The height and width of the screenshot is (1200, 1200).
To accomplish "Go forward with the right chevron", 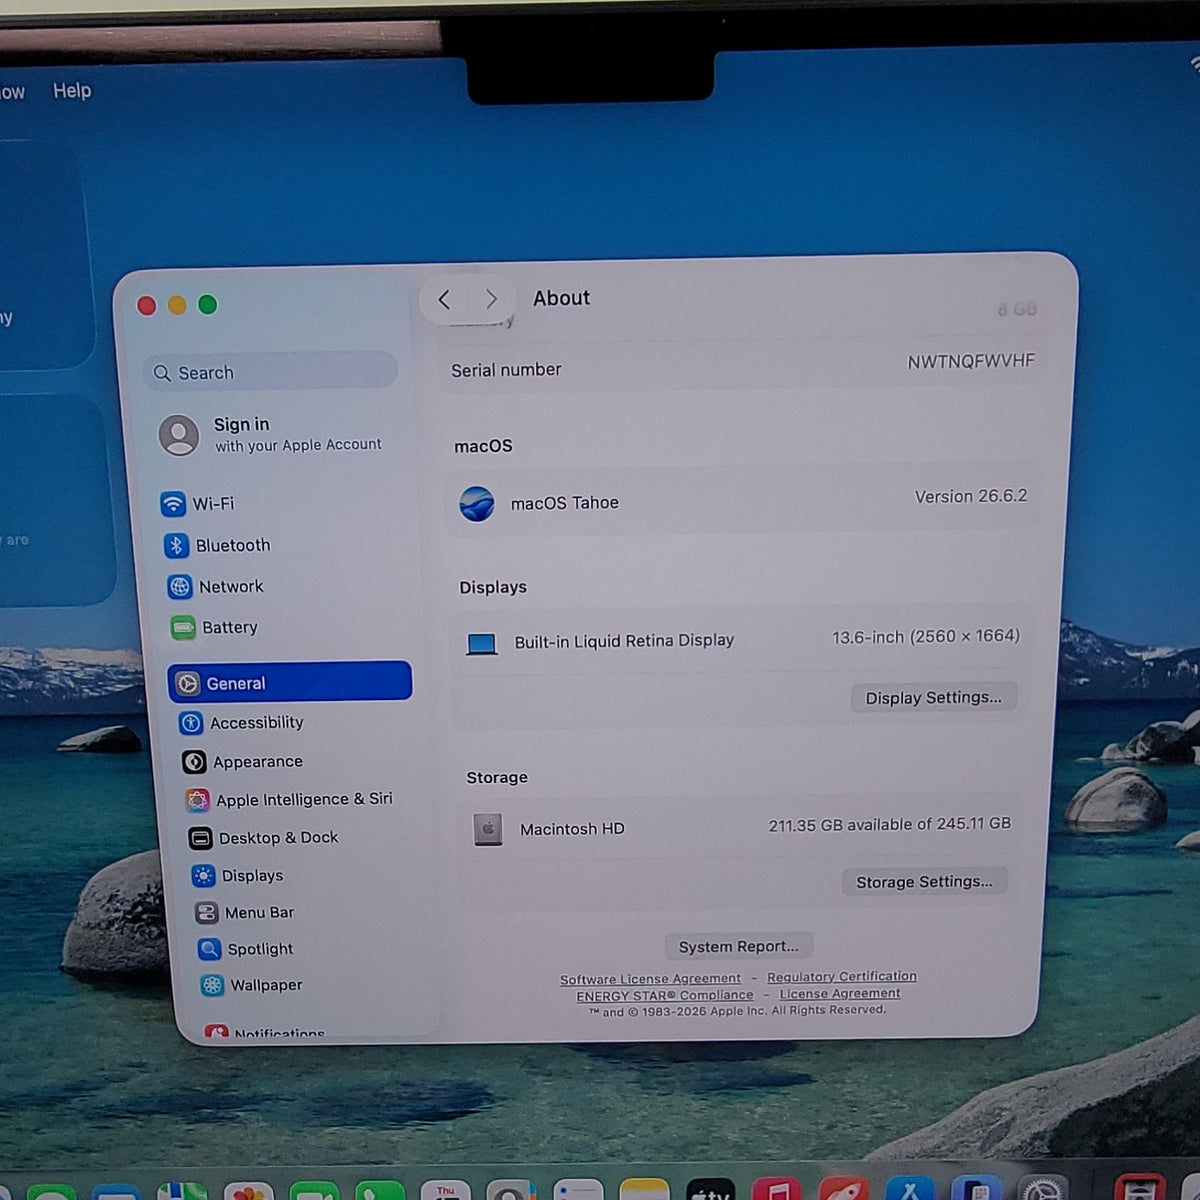I will (x=491, y=299).
